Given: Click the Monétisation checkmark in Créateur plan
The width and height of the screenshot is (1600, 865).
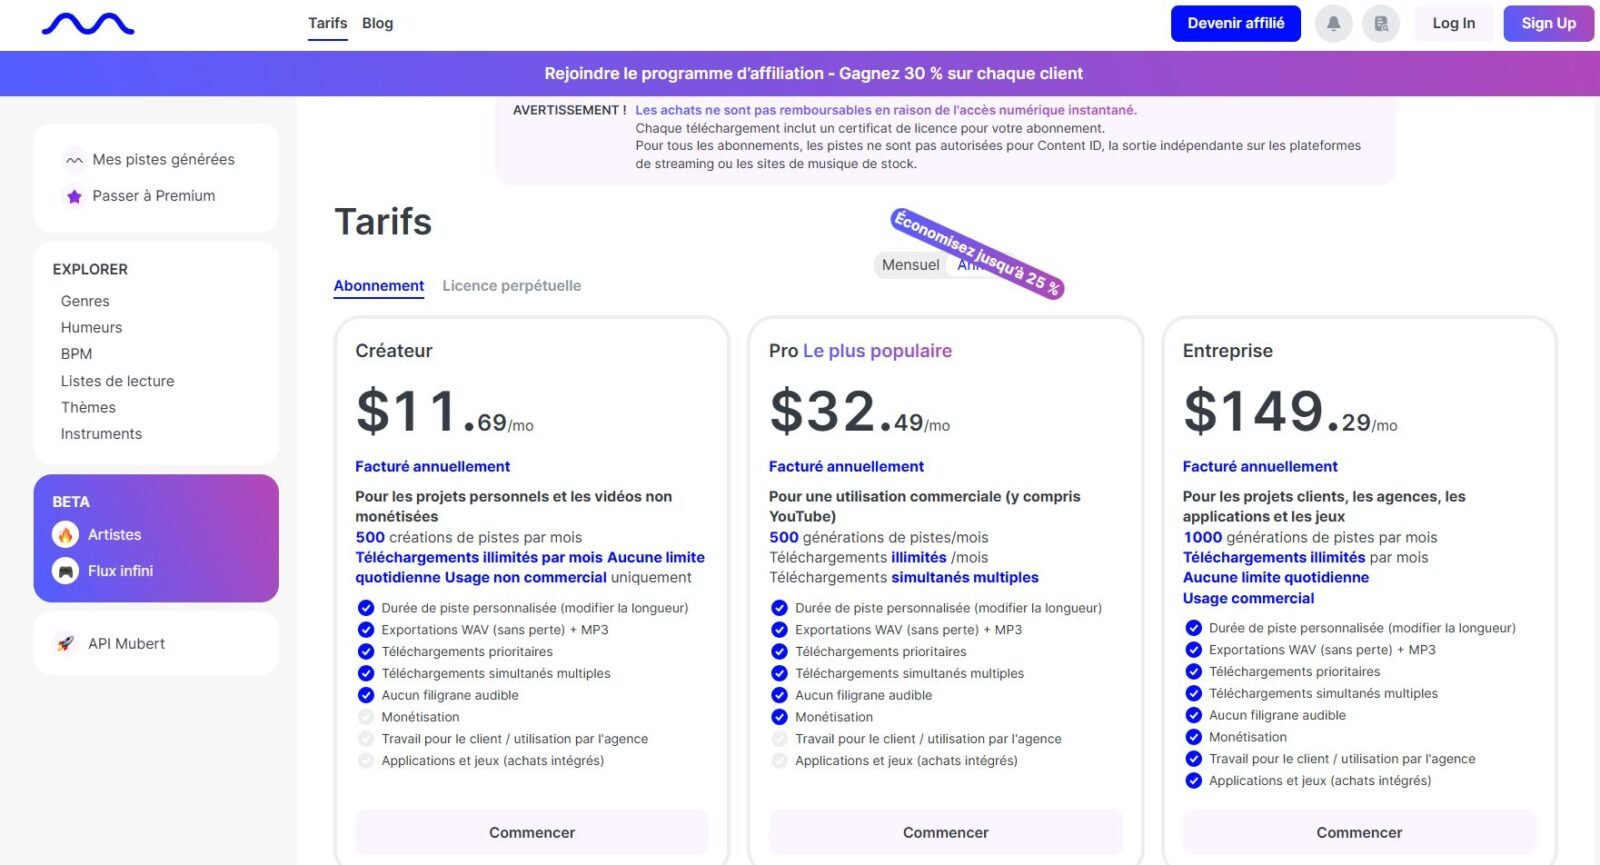Looking at the screenshot, I should tap(366, 717).
